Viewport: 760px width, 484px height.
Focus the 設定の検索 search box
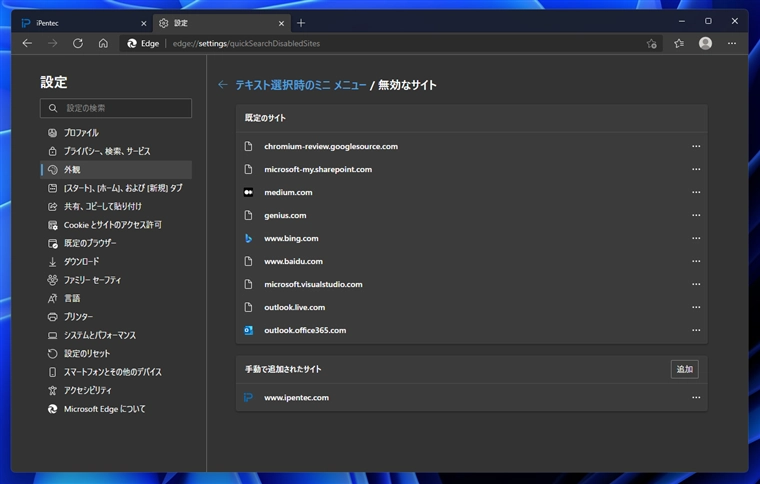[116, 108]
